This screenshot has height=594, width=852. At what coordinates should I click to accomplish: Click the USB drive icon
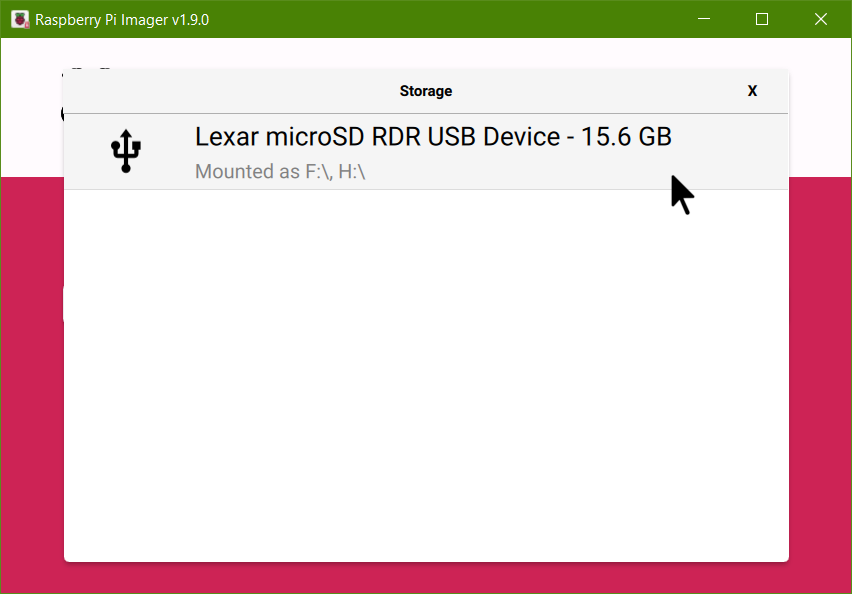coord(126,151)
